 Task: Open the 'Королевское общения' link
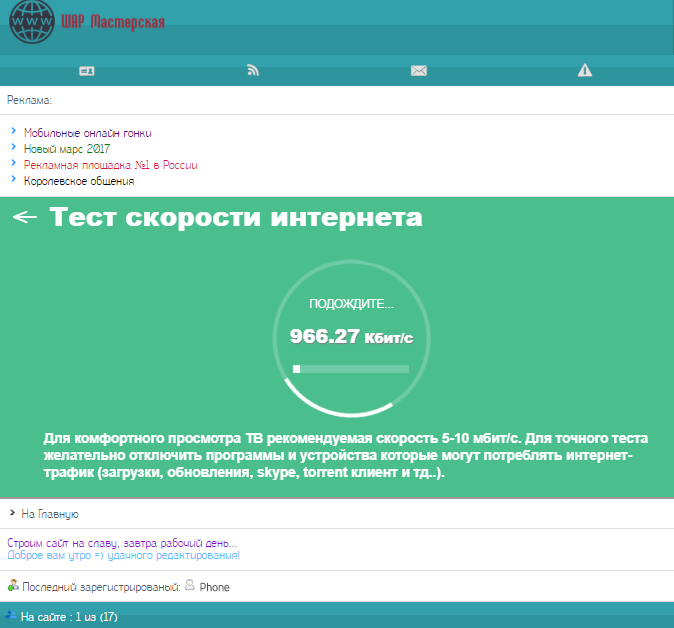pyautogui.click(x=79, y=181)
